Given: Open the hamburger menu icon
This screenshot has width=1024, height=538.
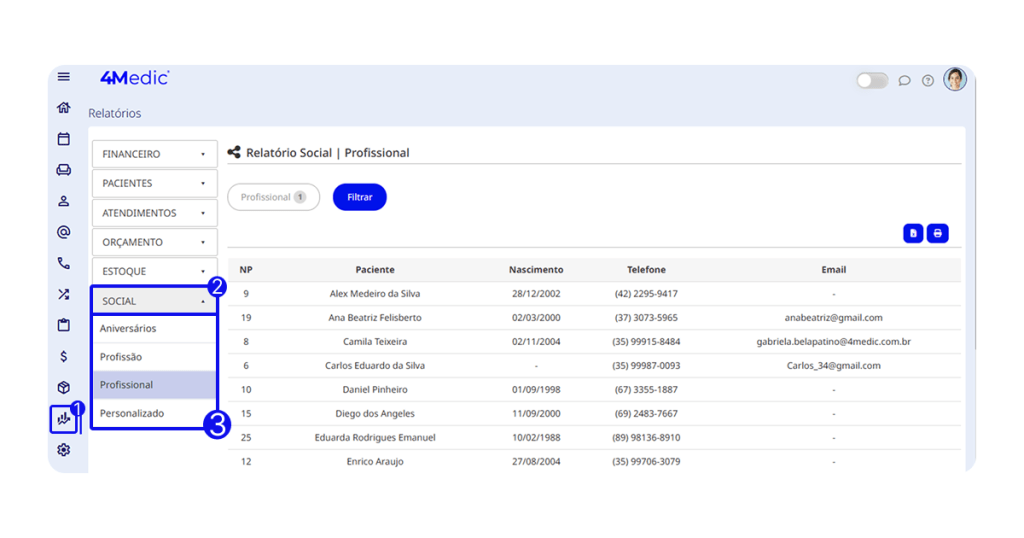Looking at the screenshot, I should [x=64, y=77].
